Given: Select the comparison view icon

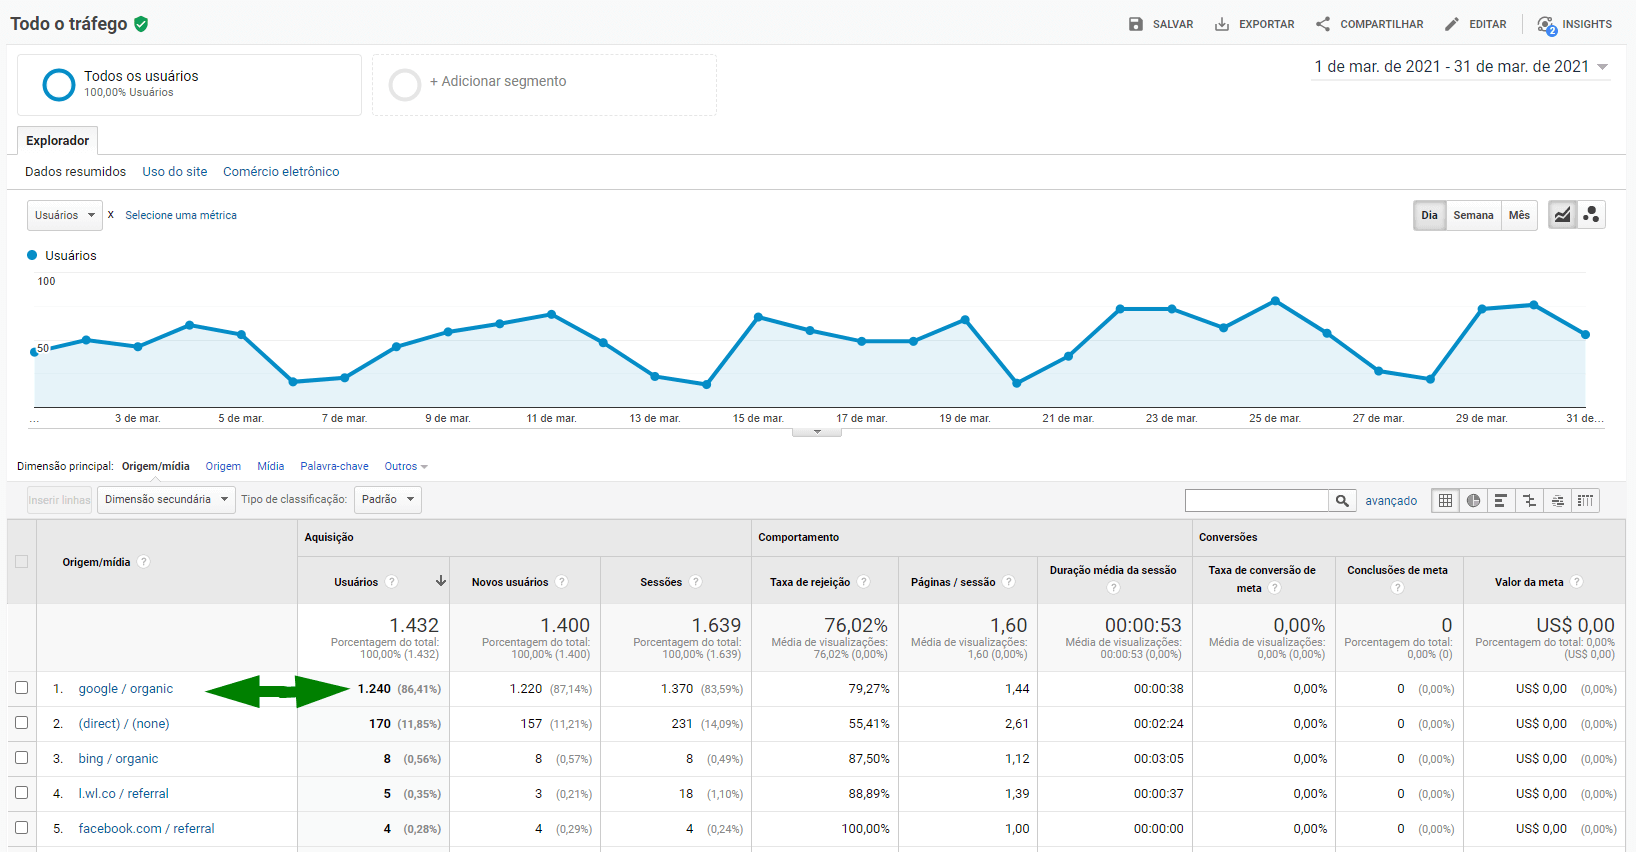Looking at the screenshot, I should 1529,501.
